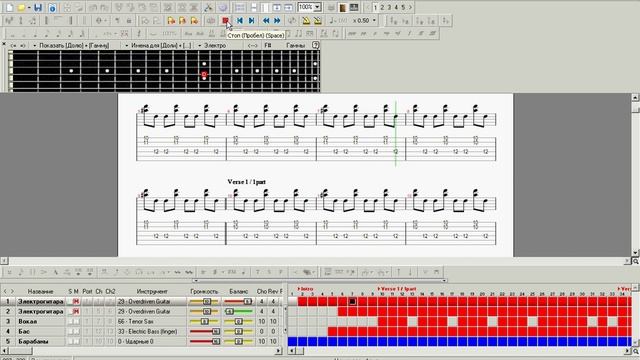Click the right splitter arrow above the bar grid

(444, 281)
